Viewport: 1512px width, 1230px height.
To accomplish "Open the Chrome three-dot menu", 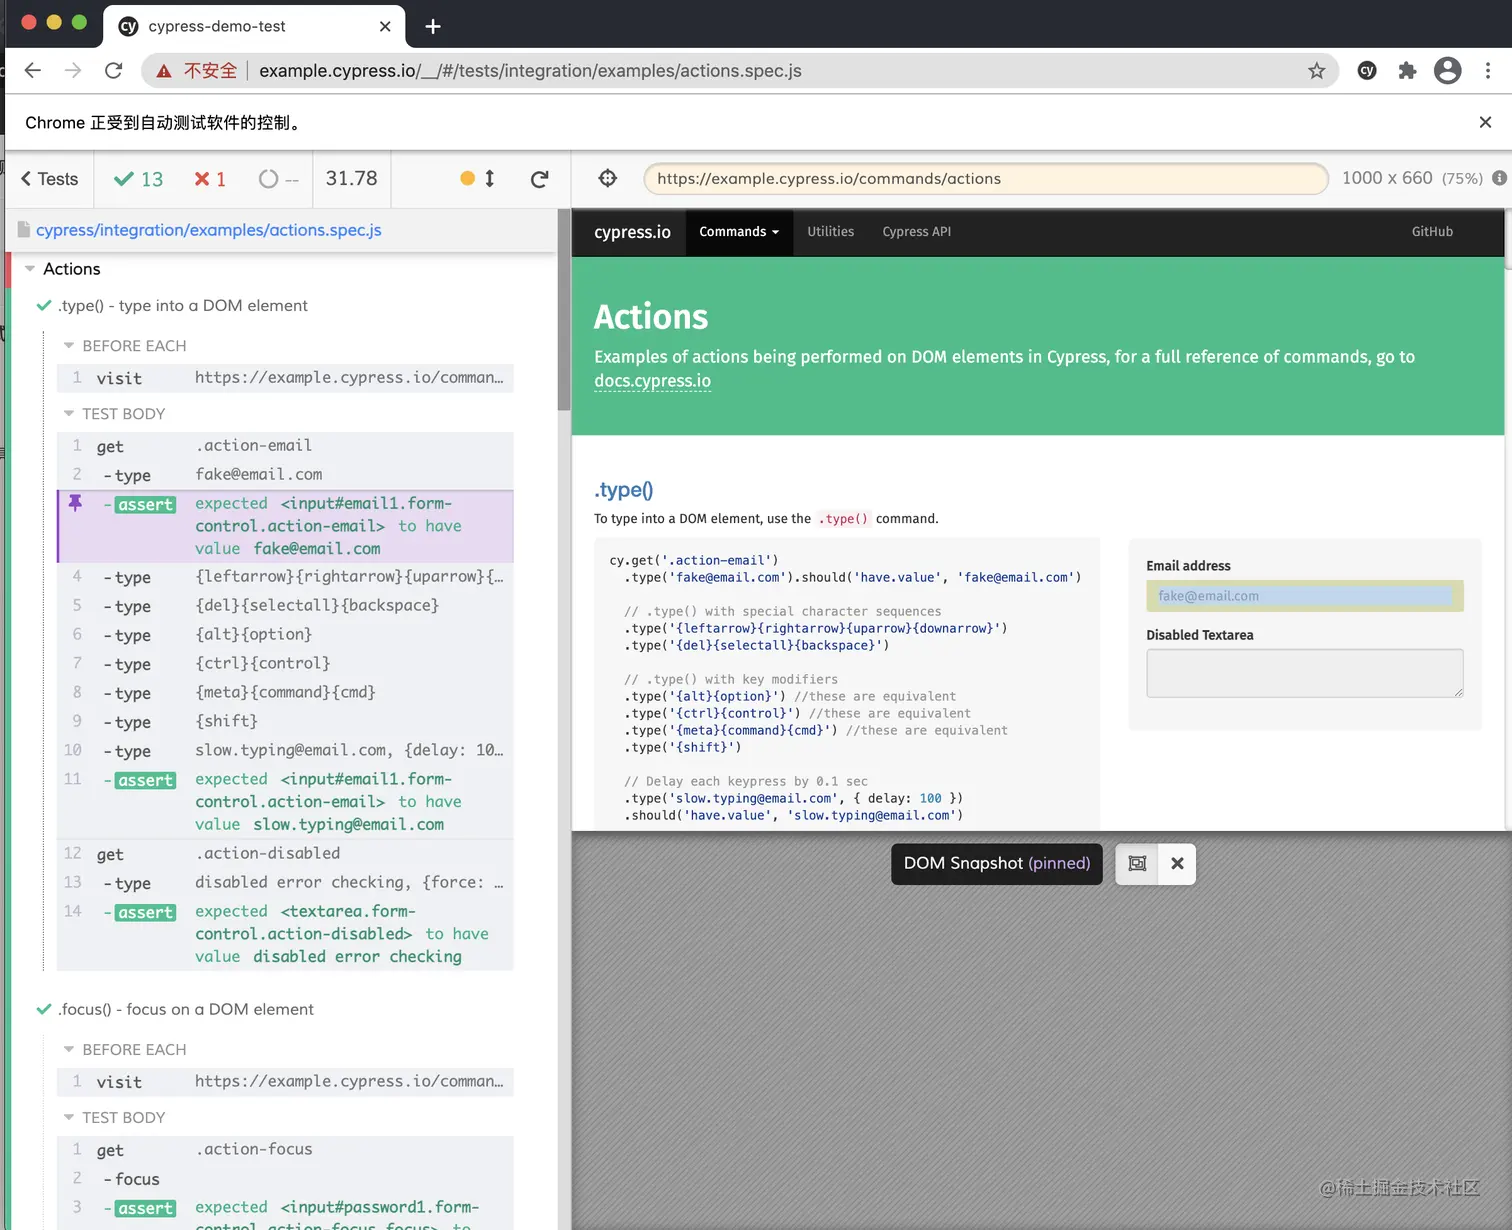I will pos(1488,70).
